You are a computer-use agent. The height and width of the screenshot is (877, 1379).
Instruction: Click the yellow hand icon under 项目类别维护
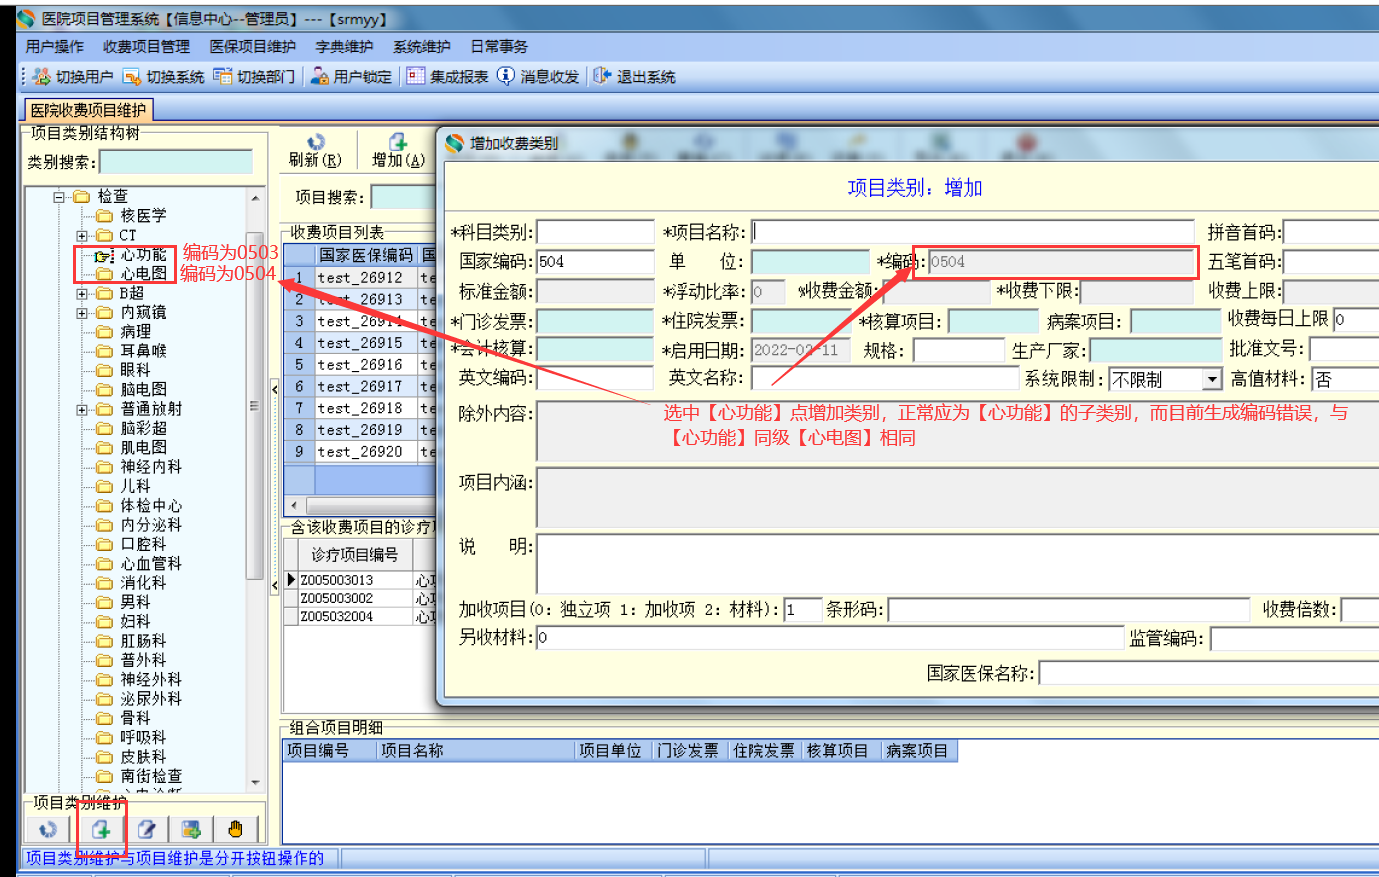coord(235,829)
